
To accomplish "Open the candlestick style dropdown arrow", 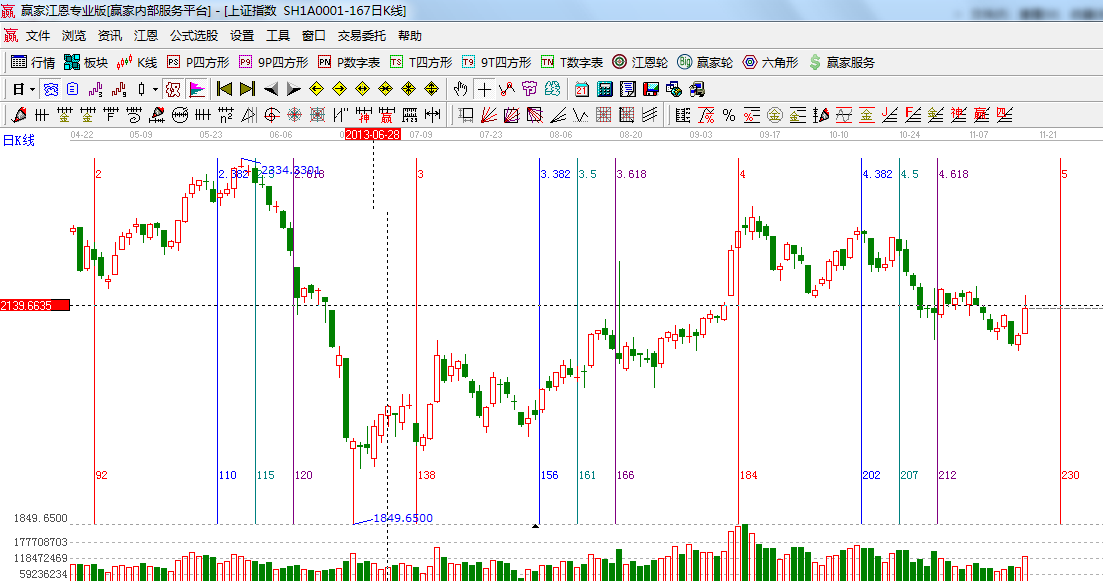I will [x=155, y=89].
